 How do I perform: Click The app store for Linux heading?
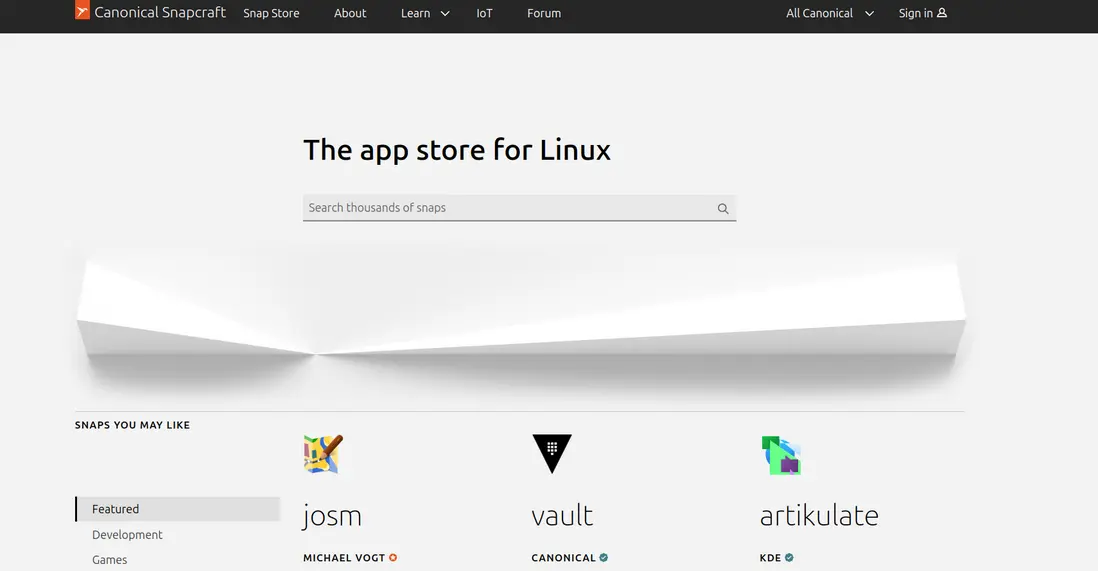[457, 150]
